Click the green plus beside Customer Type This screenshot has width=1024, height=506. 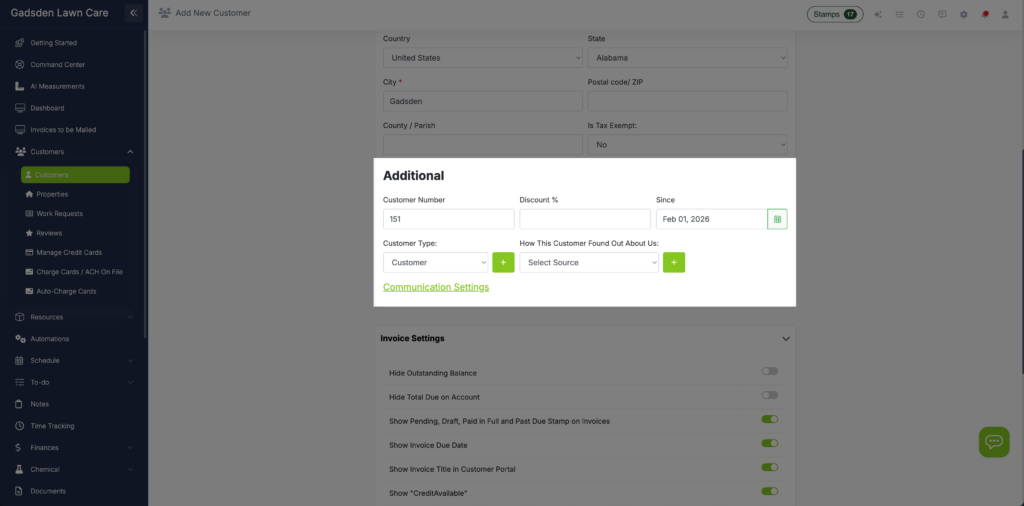[x=503, y=262]
